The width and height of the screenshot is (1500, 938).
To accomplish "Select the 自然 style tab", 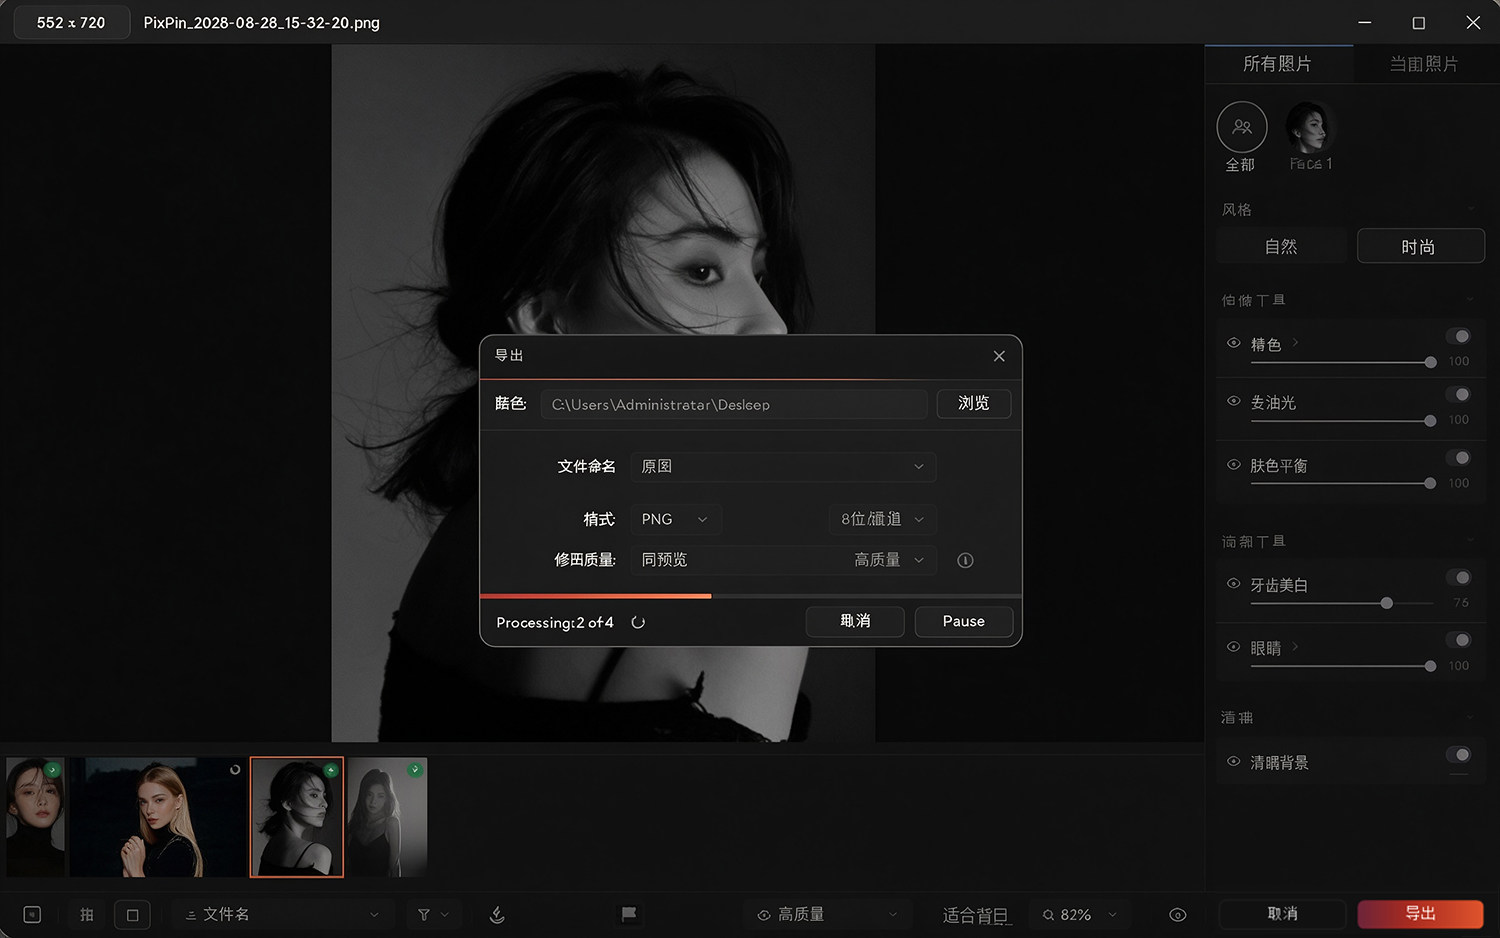I will [1281, 246].
